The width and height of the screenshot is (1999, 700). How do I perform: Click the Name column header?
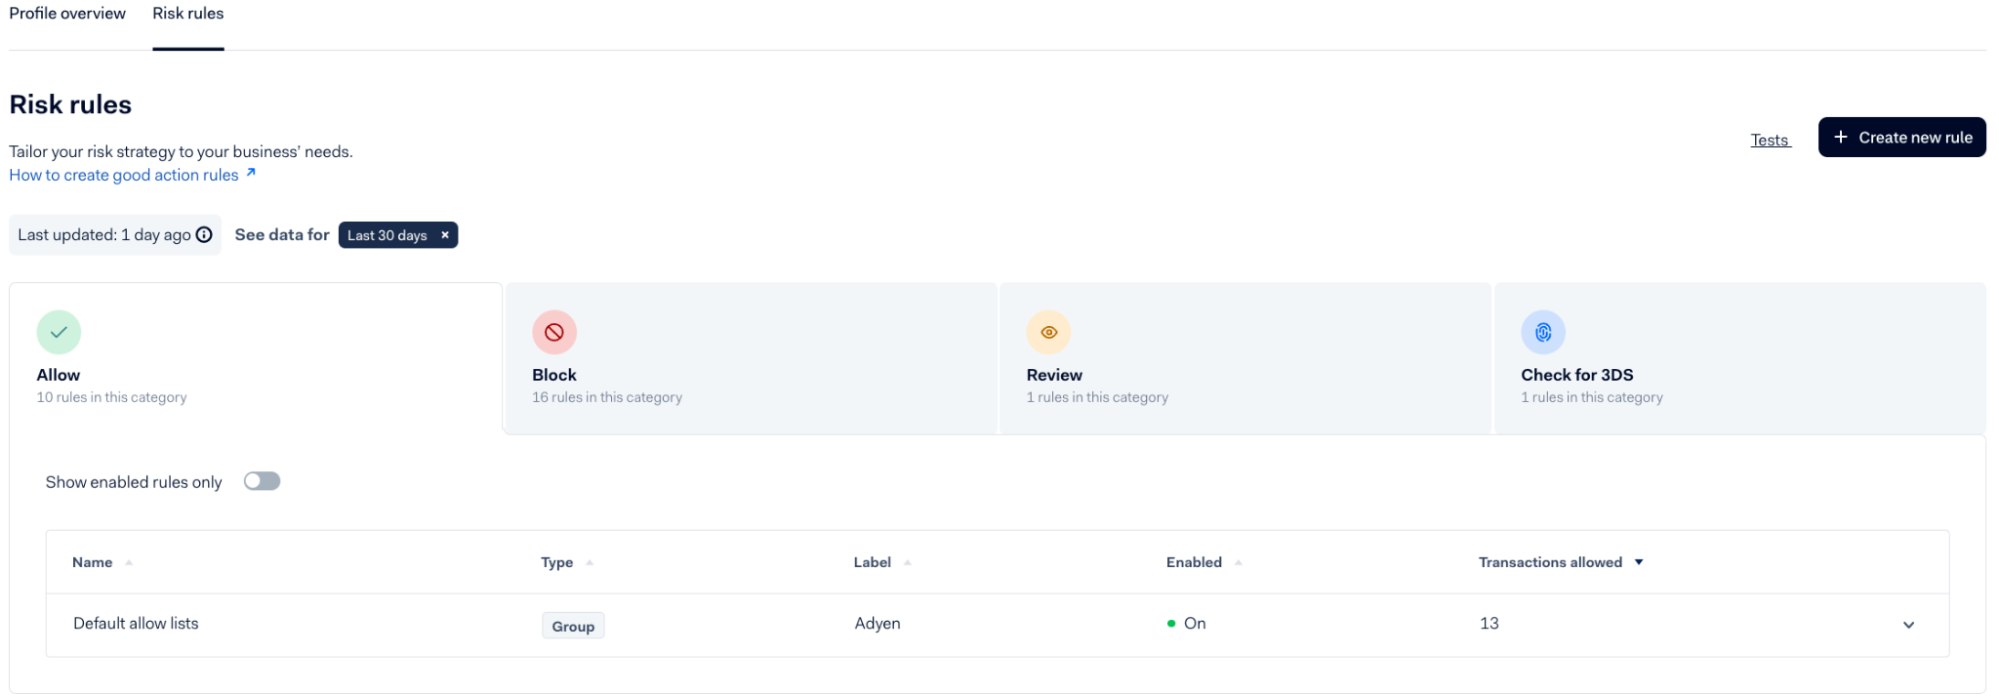click(x=92, y=562)
